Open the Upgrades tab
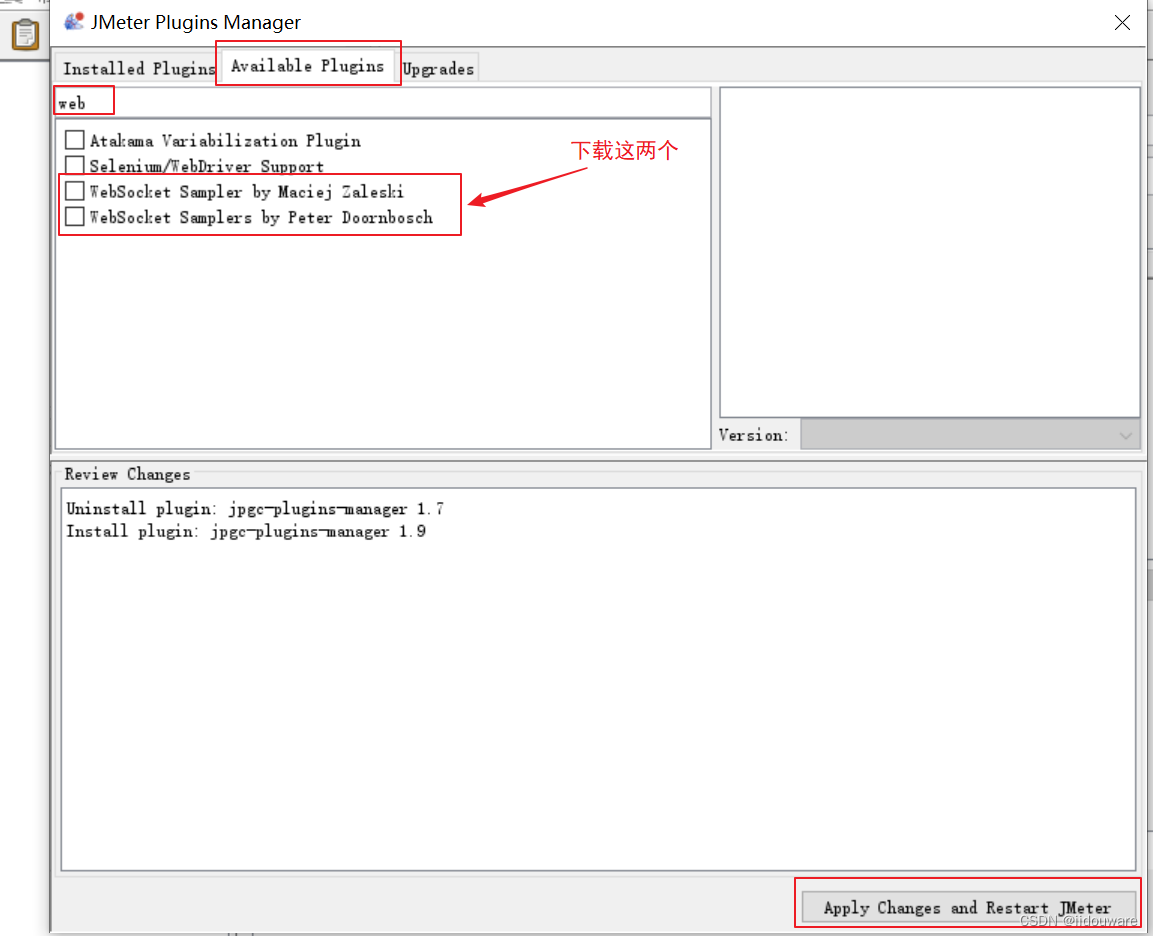Image resolution: width=1153 pixels, height=936 pixels. click(439, 68)
